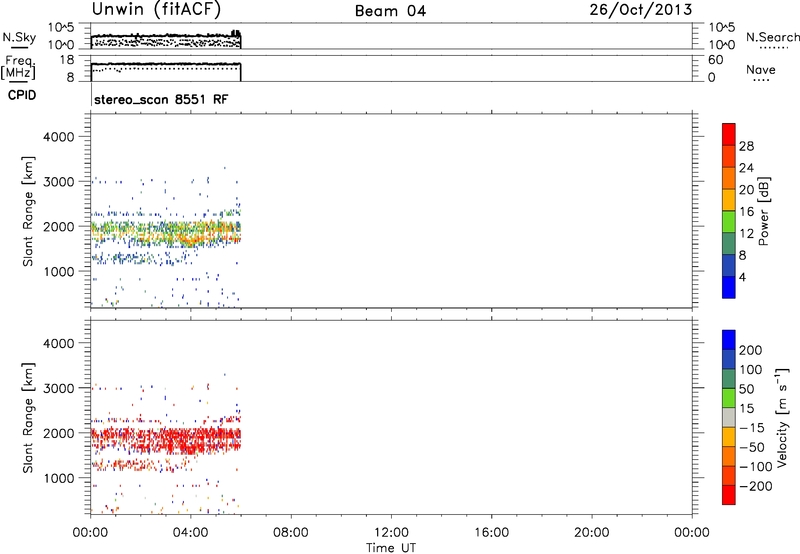Click the "28" label on the Power colorbar
The width and height of the screenshot is (800, 554).
click(746, 146)
